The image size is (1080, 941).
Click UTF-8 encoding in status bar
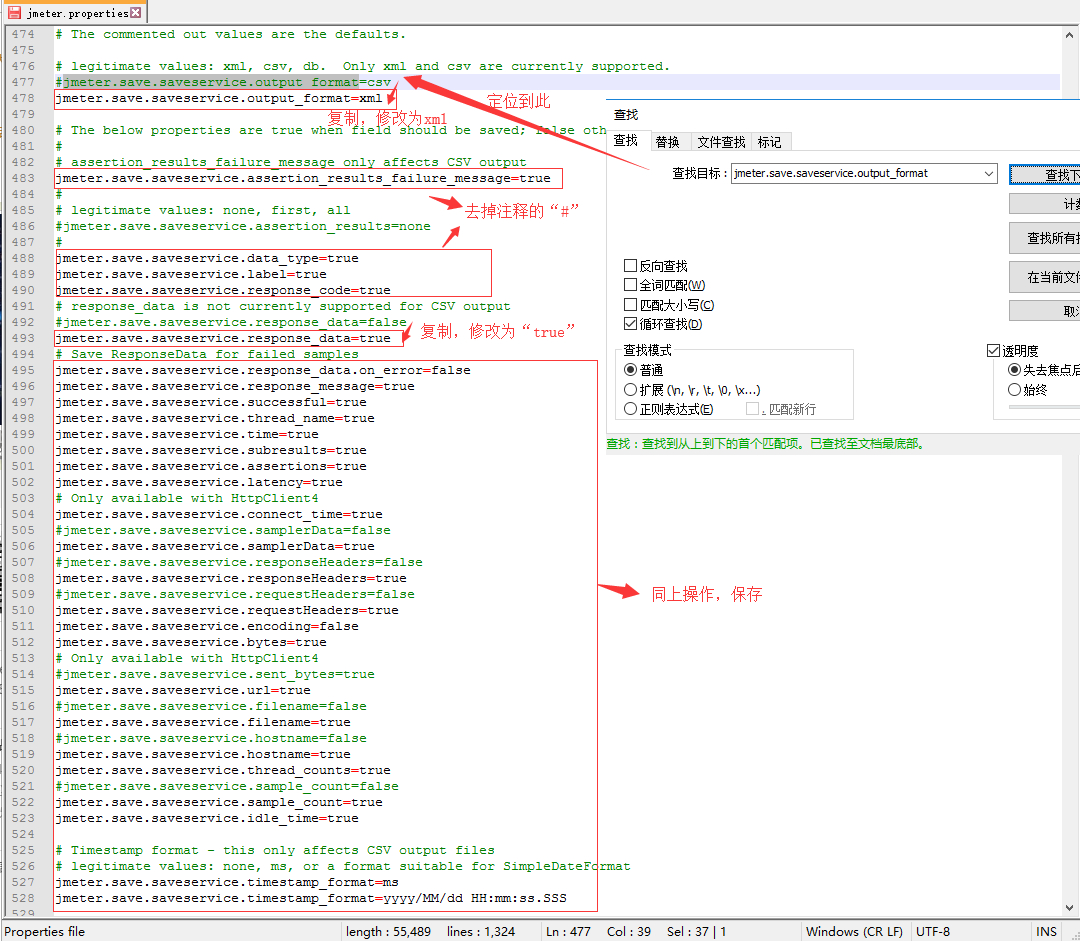pyautogui.click(x=933, y=931)
